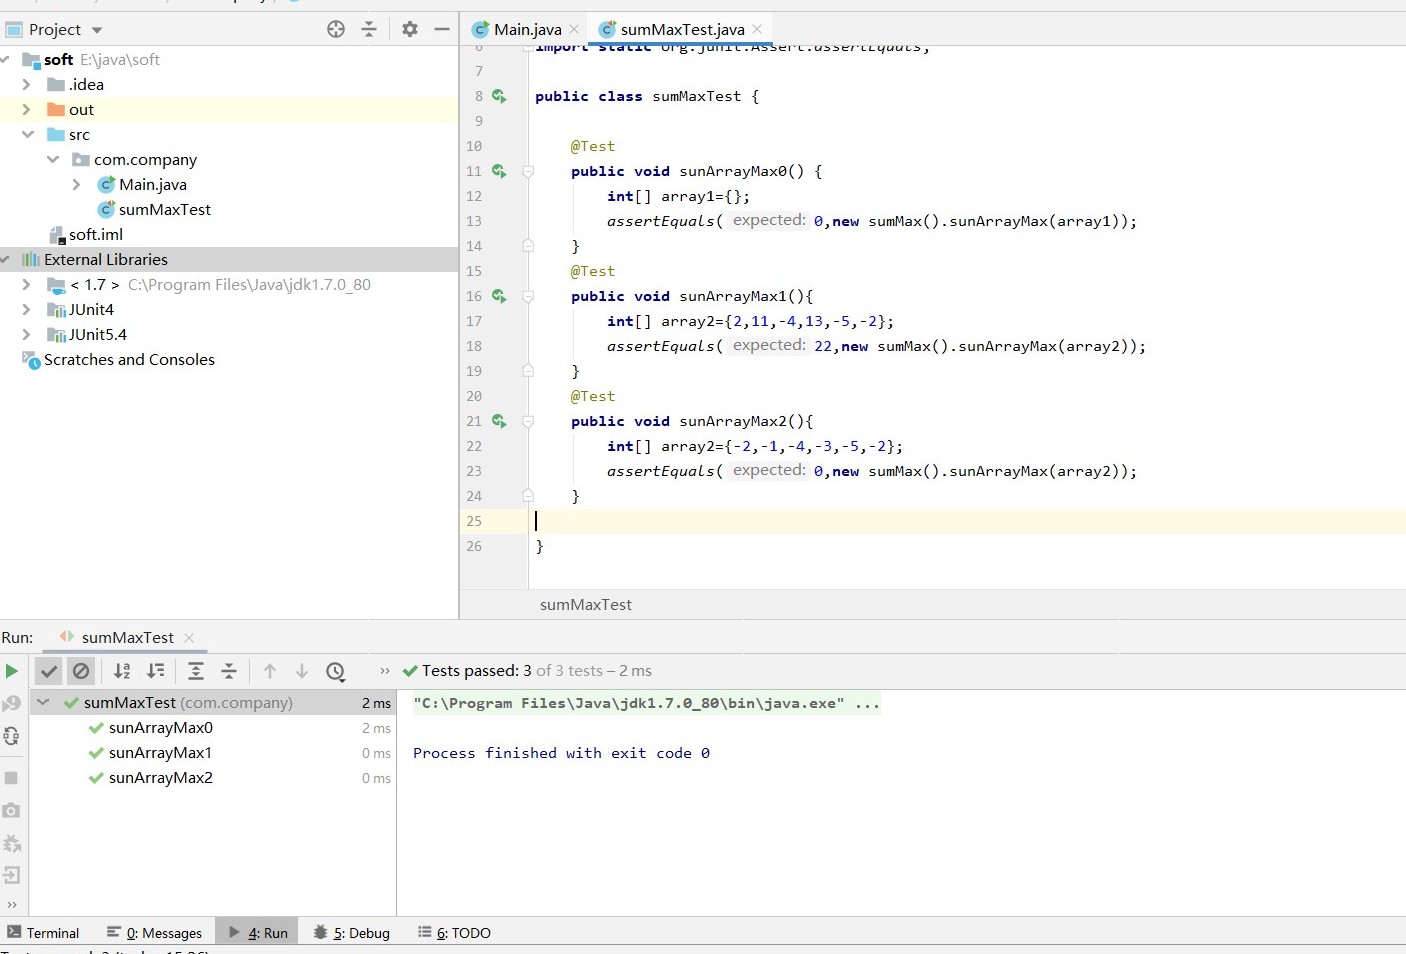Toggle Show Ignored tests filter
The height and width of the screenshot is (954, 1406).
(x=81, y=671)
